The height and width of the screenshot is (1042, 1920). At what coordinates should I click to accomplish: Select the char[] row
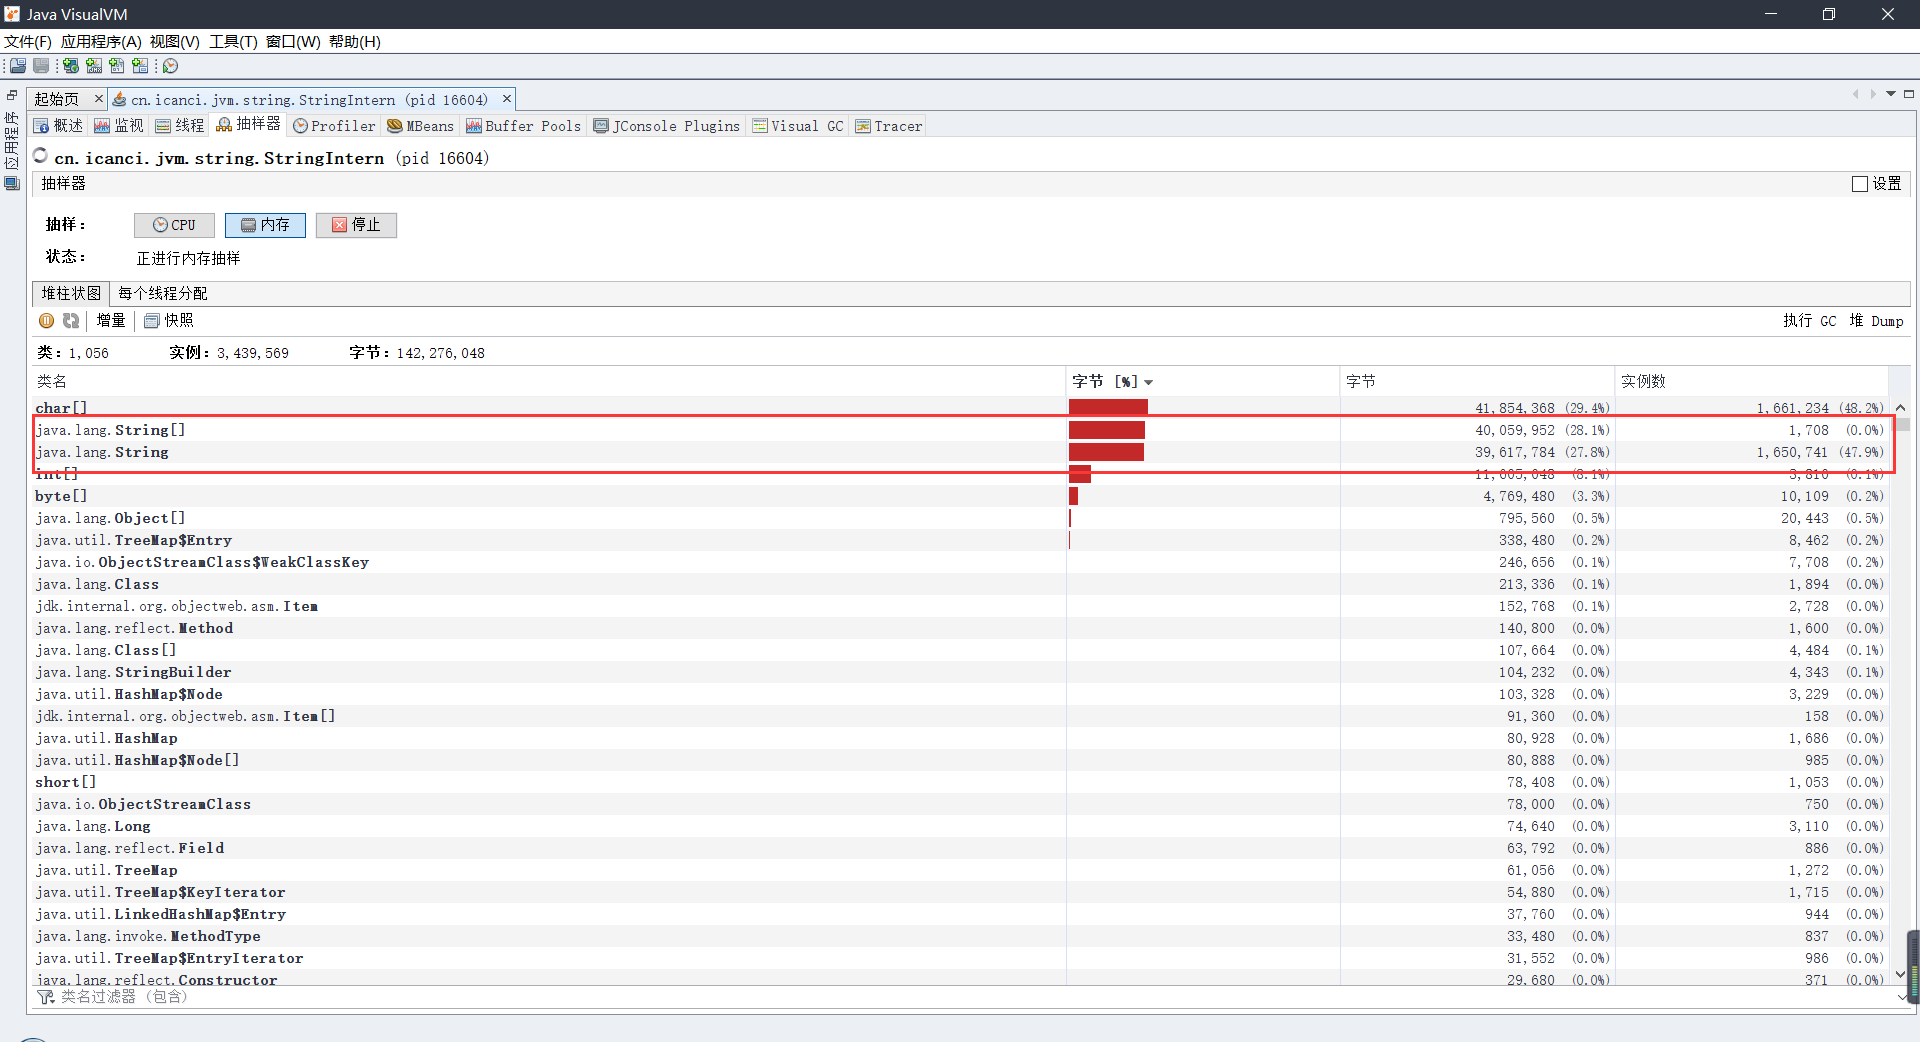tap(960, 408)
